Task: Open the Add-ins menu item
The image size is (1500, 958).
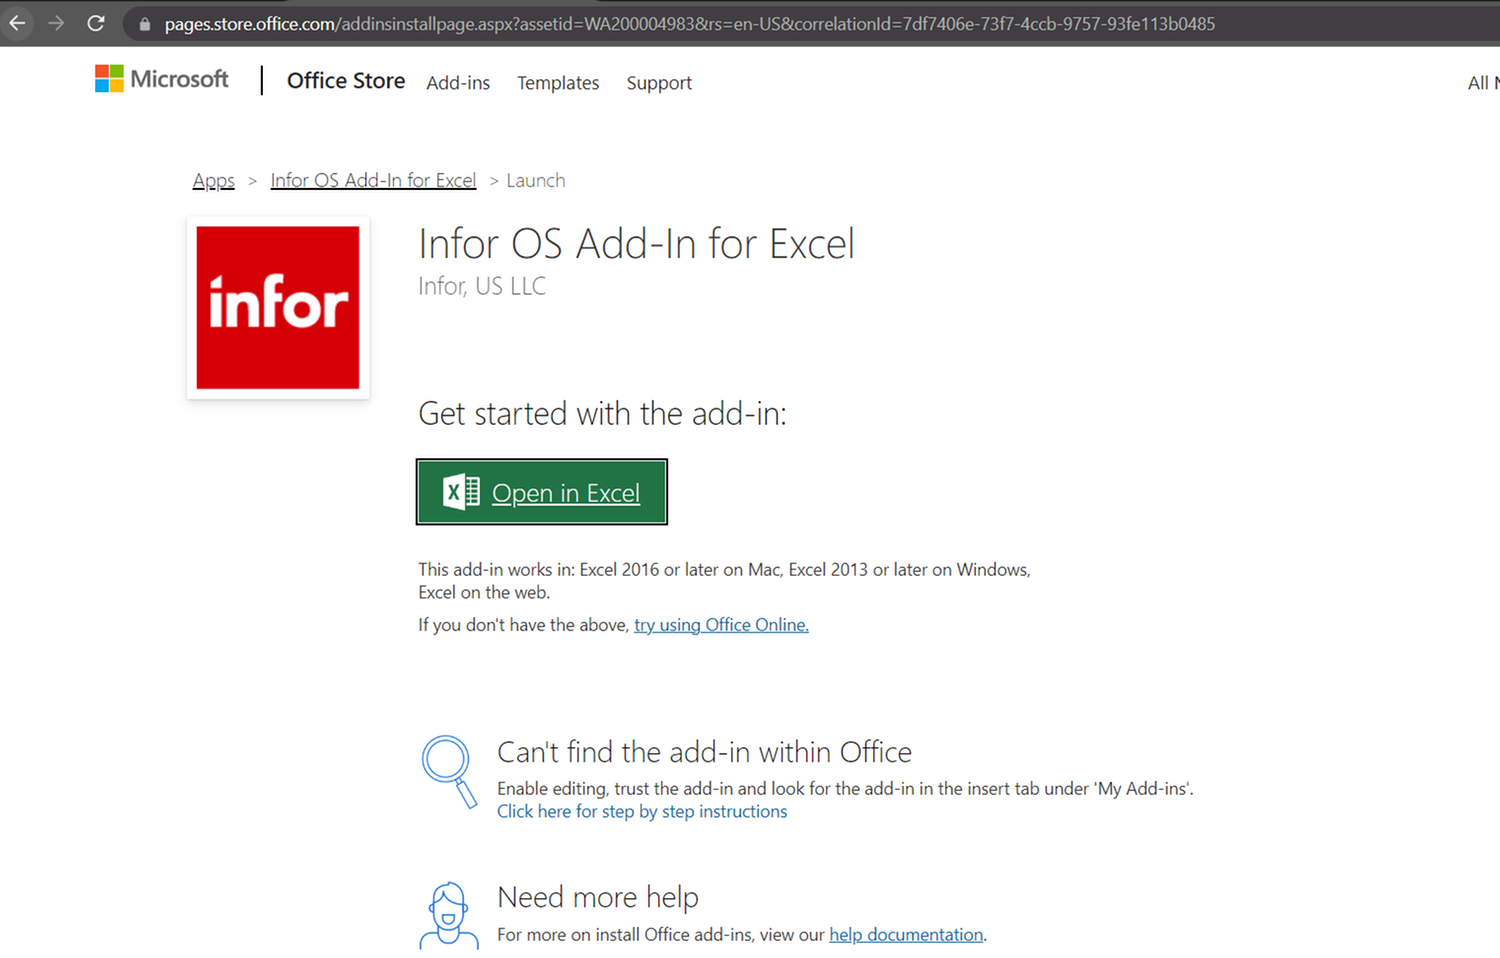Action: coord(457,83)
